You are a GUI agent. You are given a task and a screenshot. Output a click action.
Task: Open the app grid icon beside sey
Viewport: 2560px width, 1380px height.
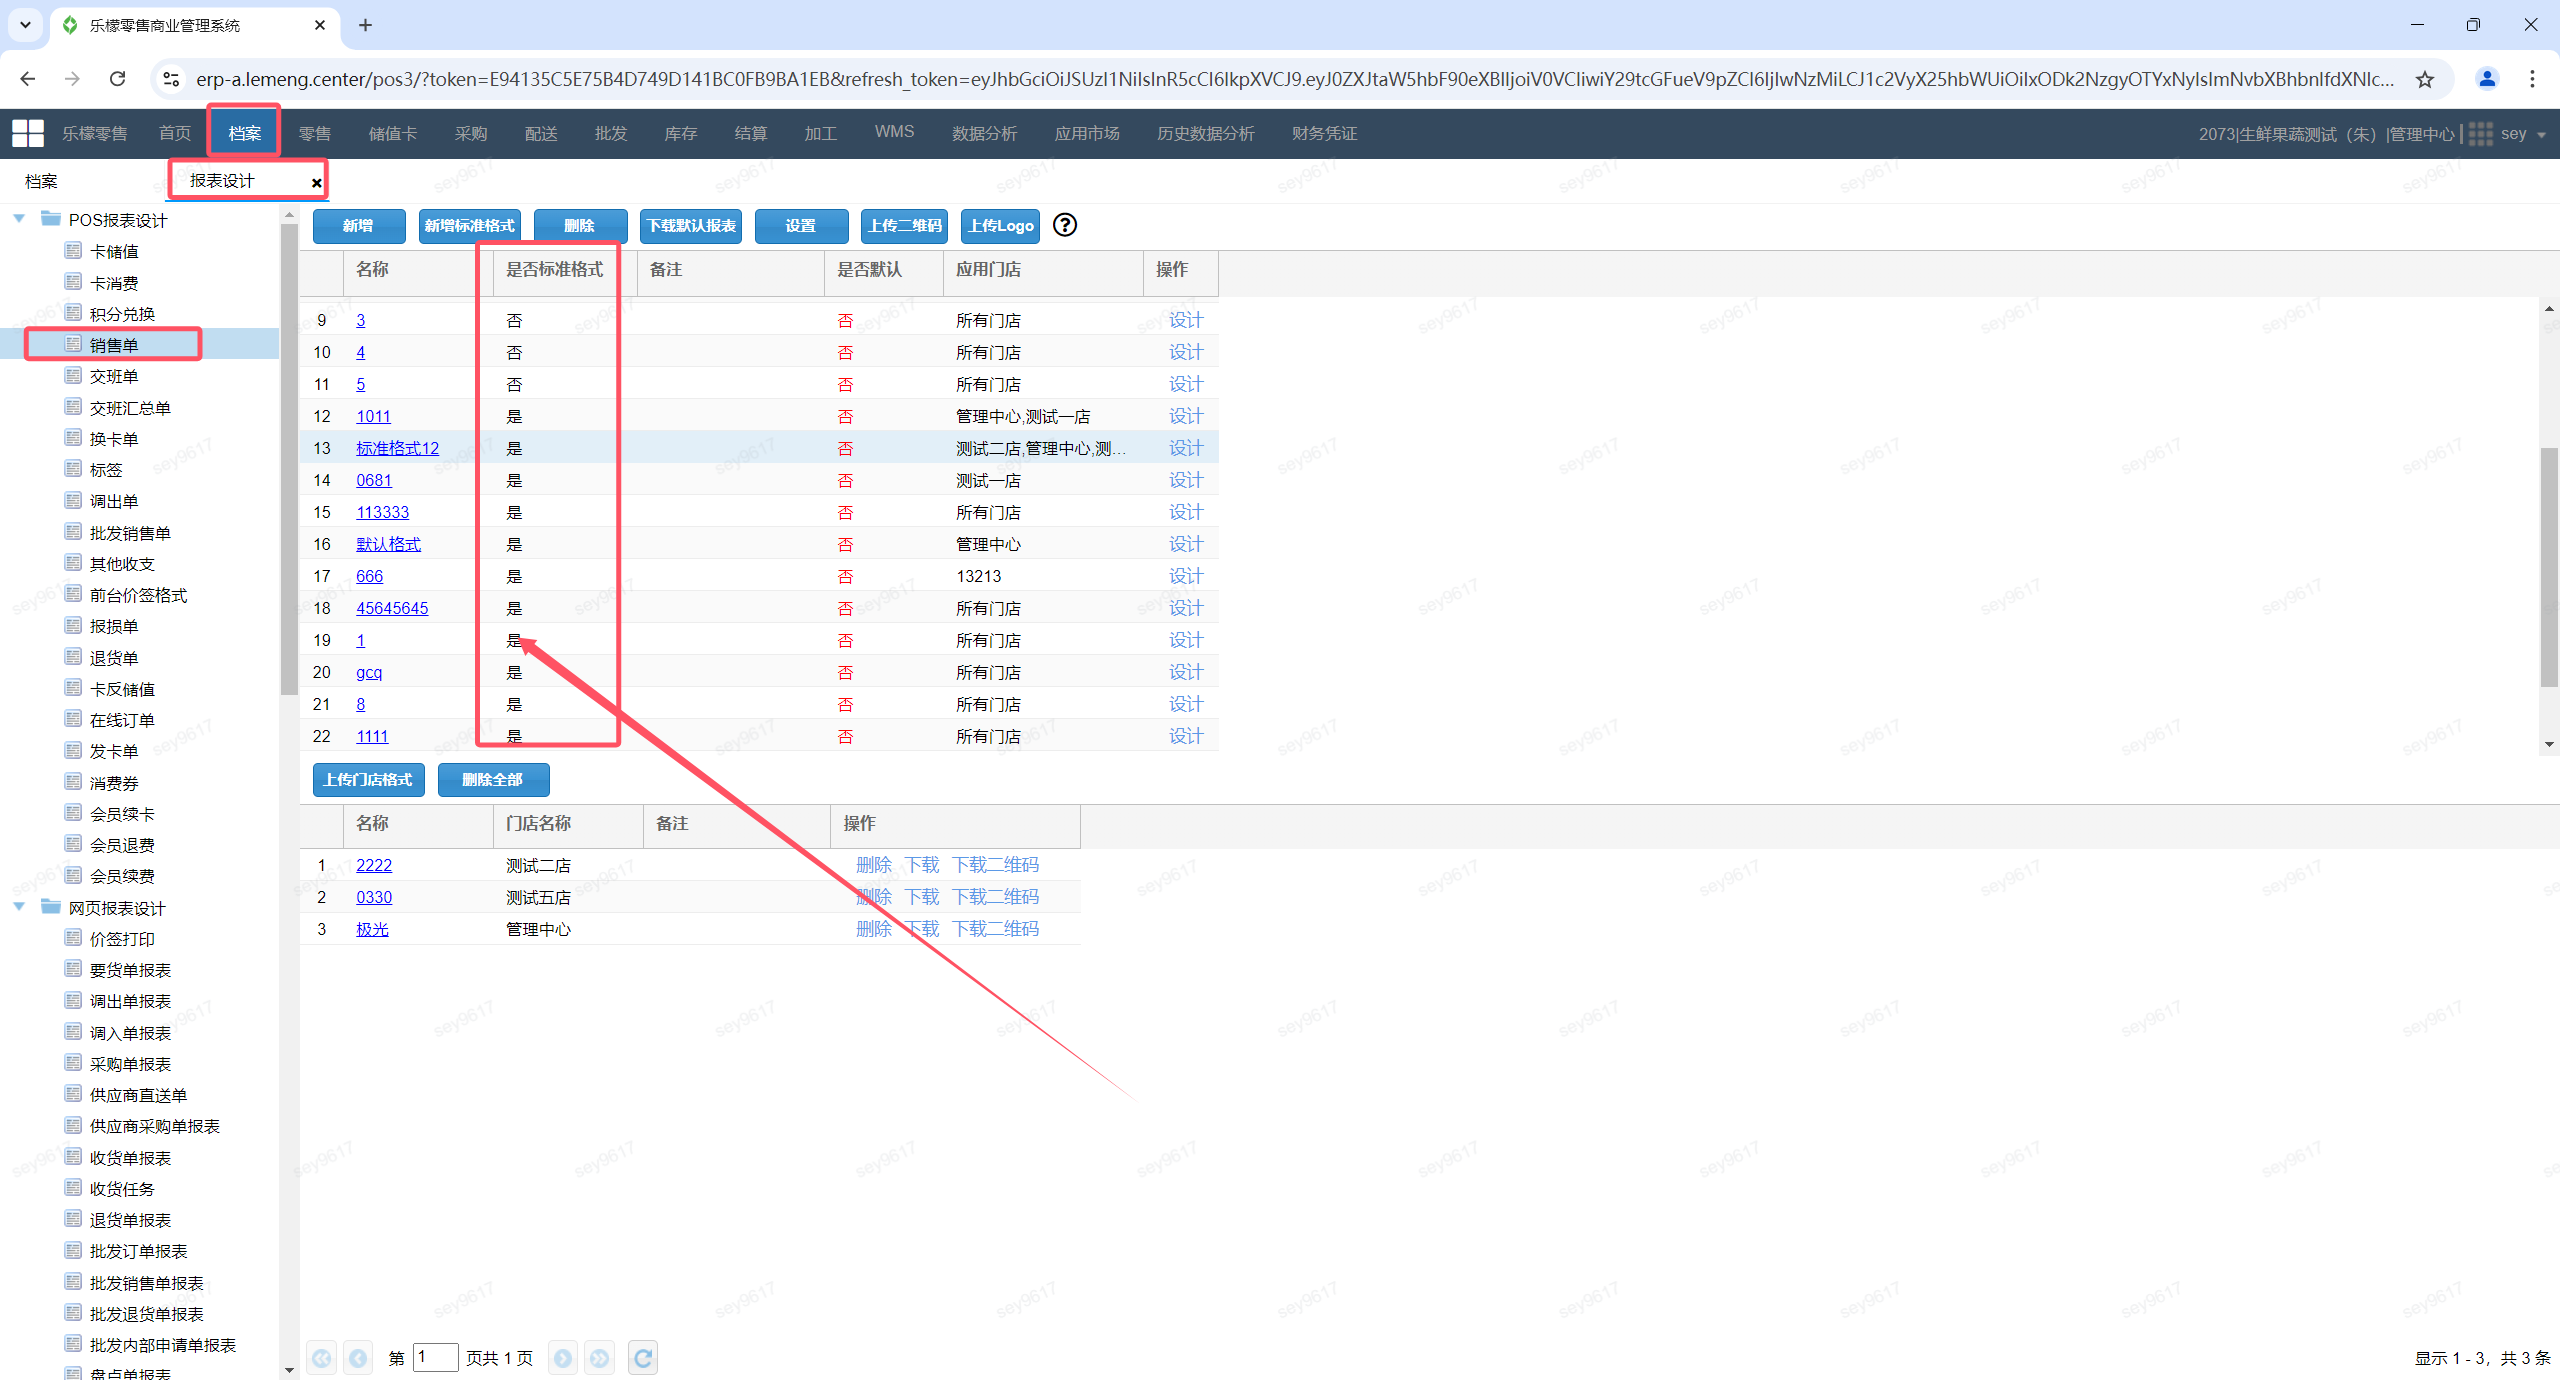2480,134
